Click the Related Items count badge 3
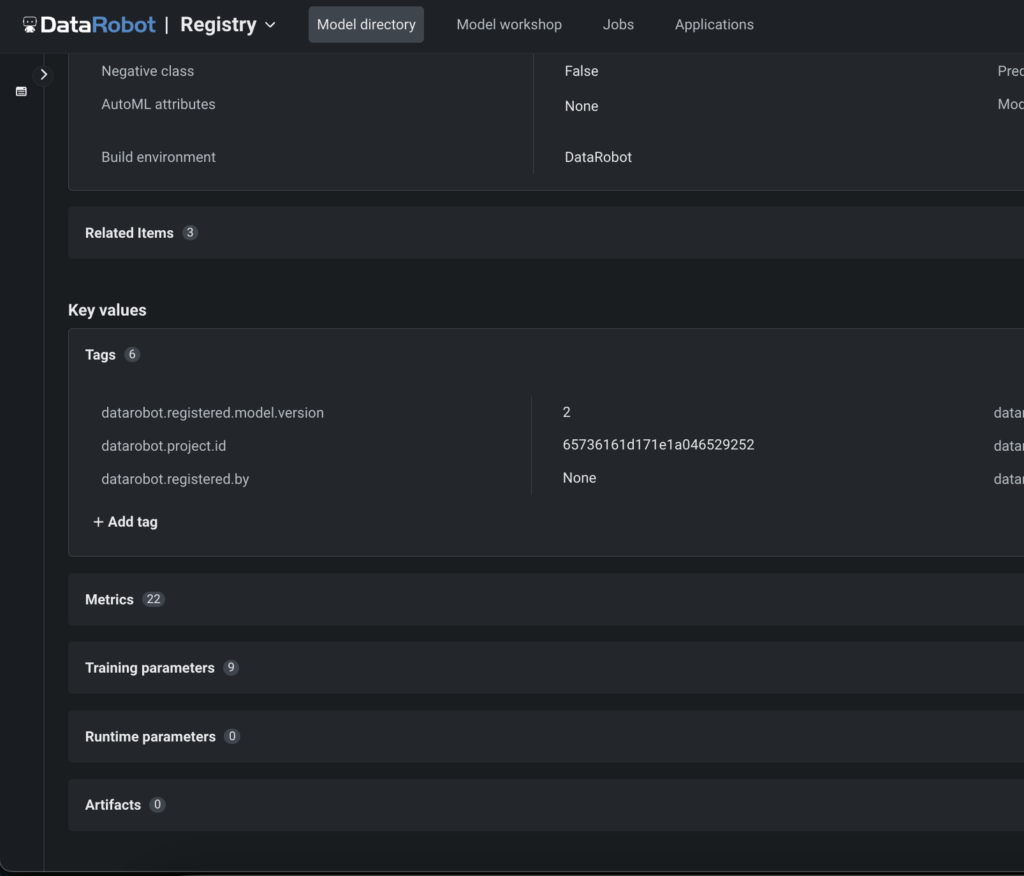This screenshot has width=1024, height=876. click(190, 233)
